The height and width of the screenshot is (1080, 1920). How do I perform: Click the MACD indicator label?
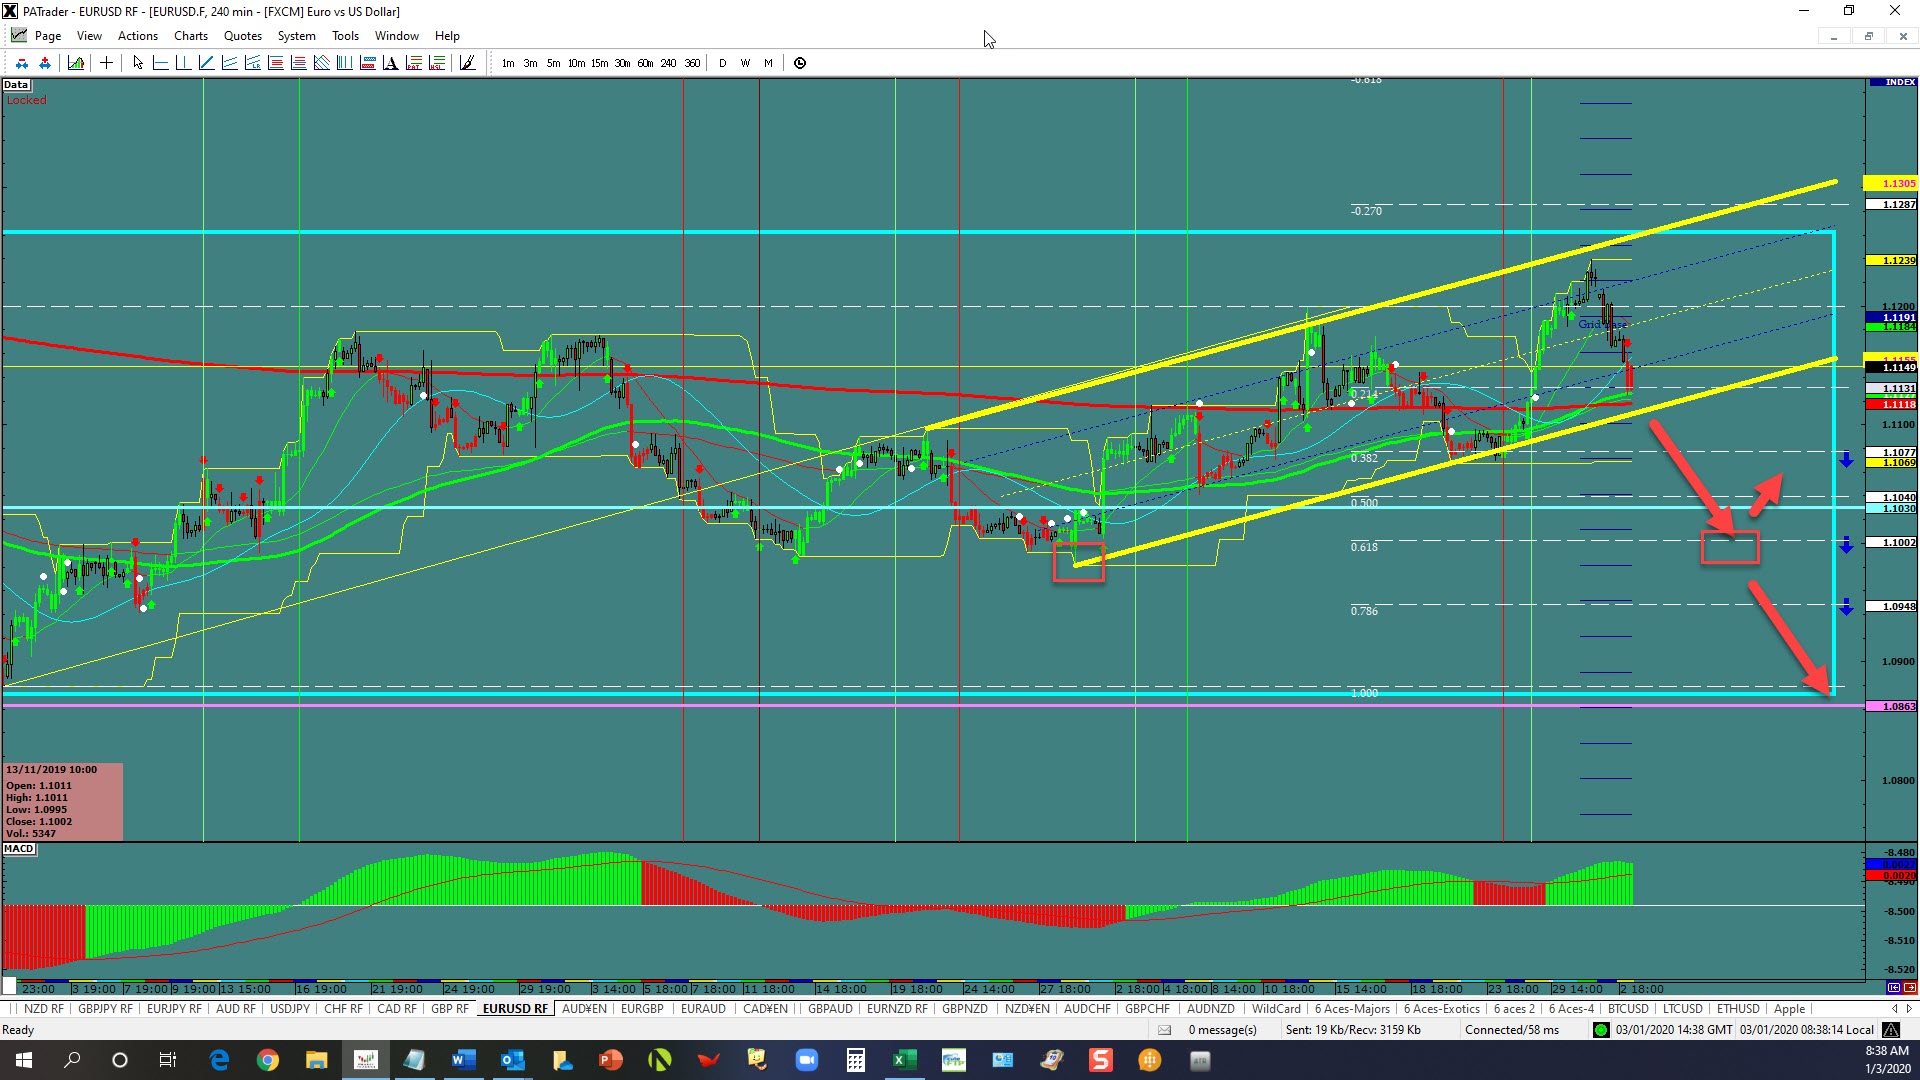click(x=19, y=849)
